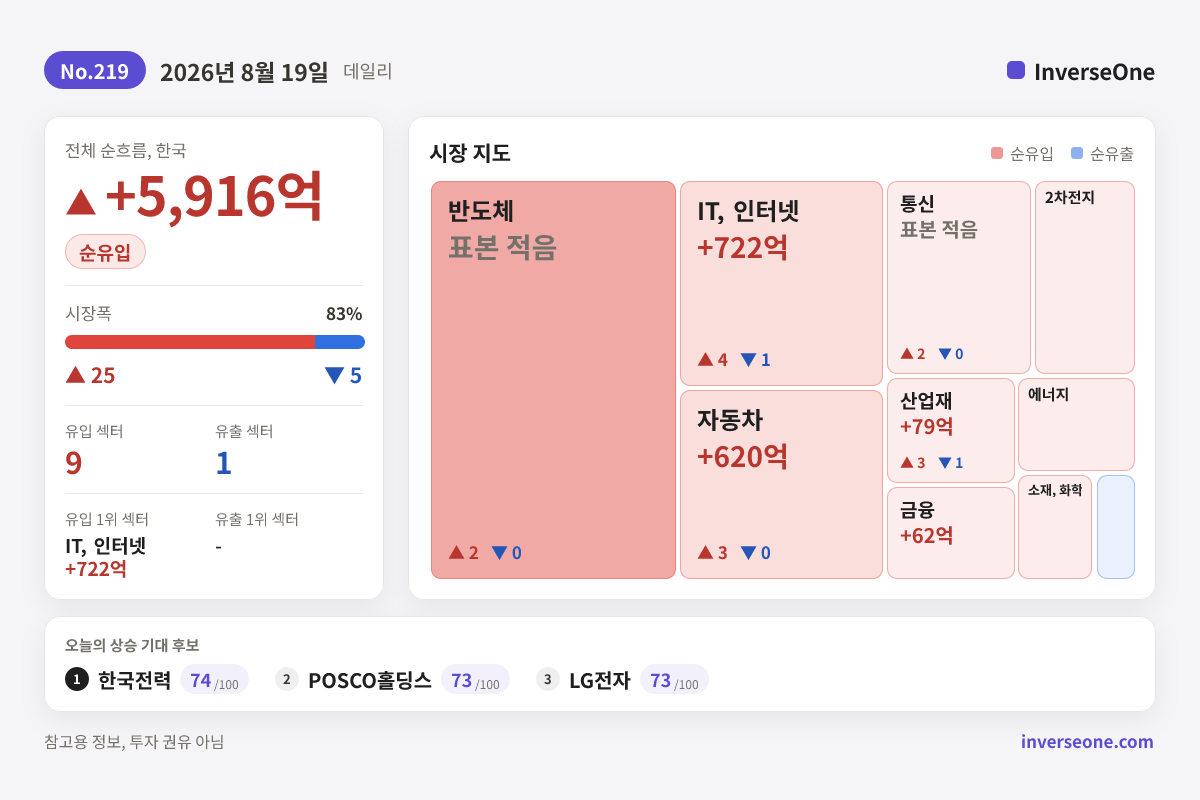The width and height of the screenshot is (1200, 800).
Task: Click the up triangle in 통신 tile
Action: (x=907, y=353)
